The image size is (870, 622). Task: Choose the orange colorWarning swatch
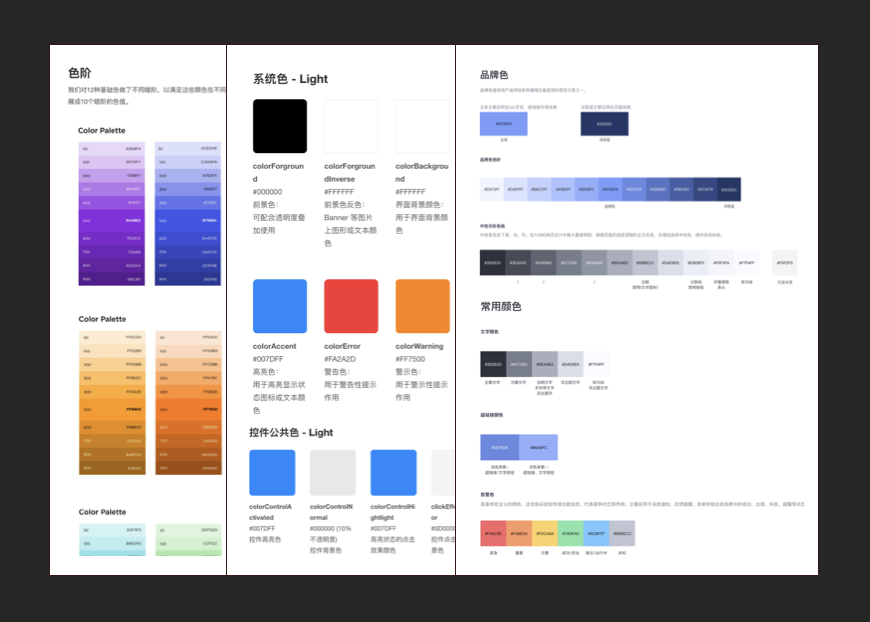[x=422, y=306]
